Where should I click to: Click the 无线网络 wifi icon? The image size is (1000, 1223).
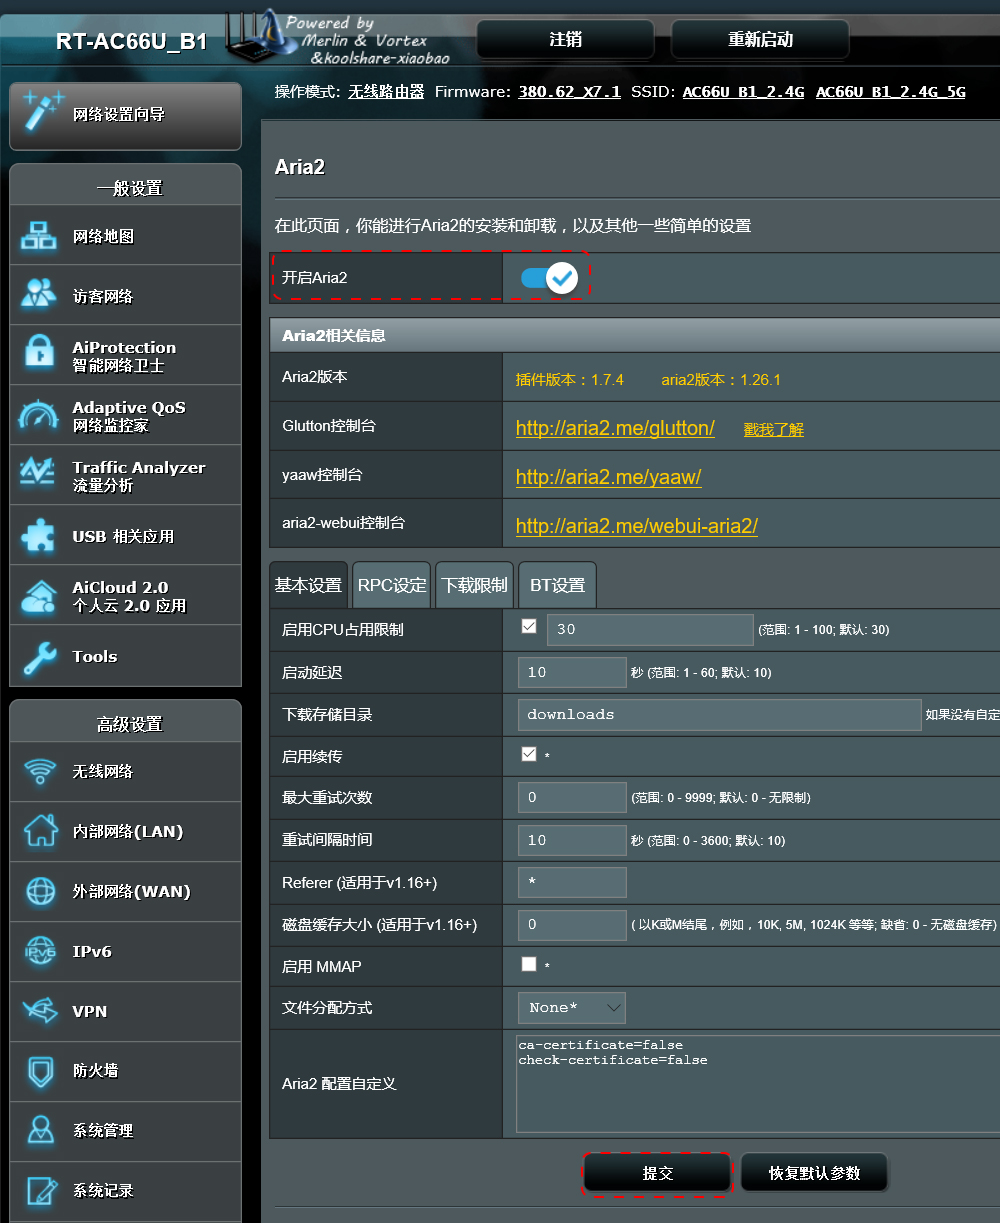point(40,771)
